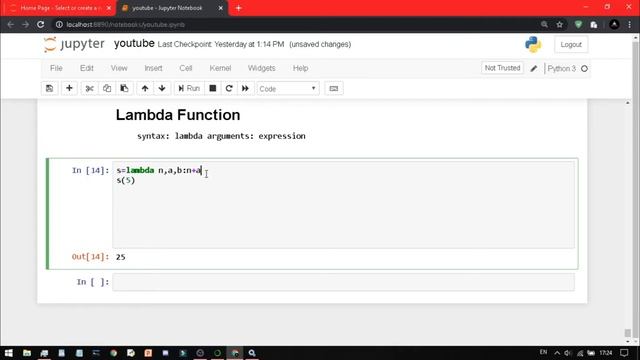The image size is (640, 360).
Task: Click the Python logo in the header
Action: tap(533, 44)
